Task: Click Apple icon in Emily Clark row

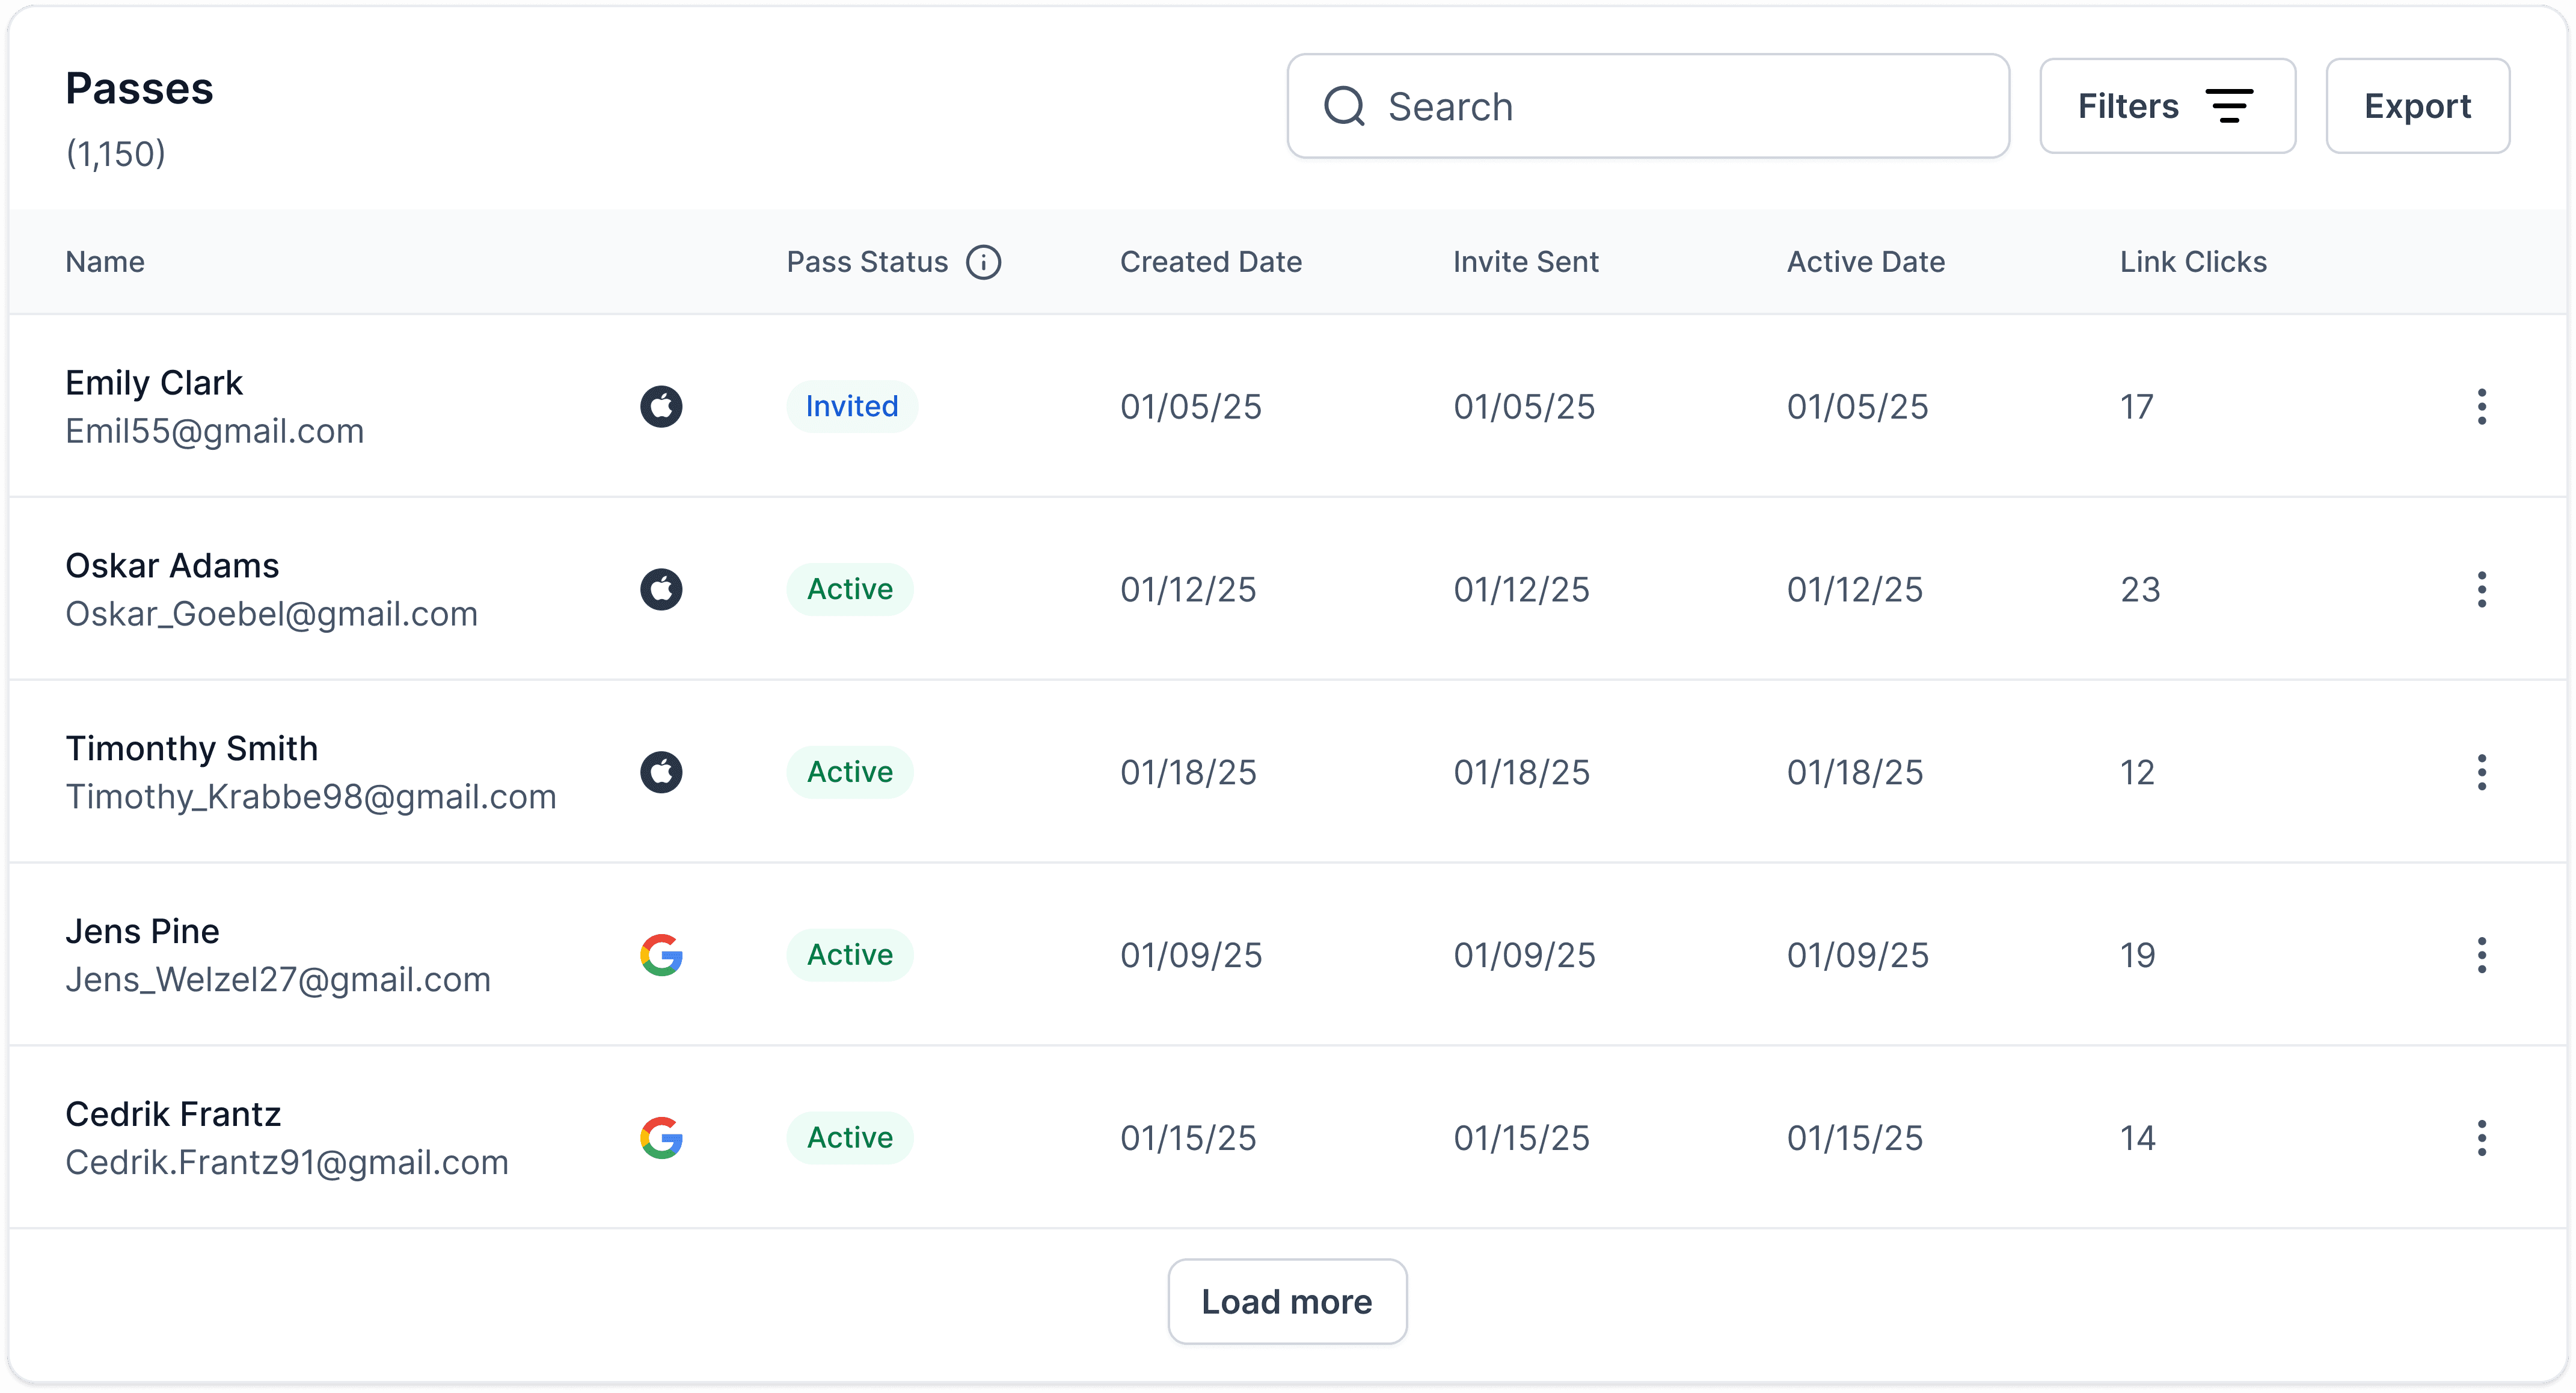Action: (x=661, y=406)
